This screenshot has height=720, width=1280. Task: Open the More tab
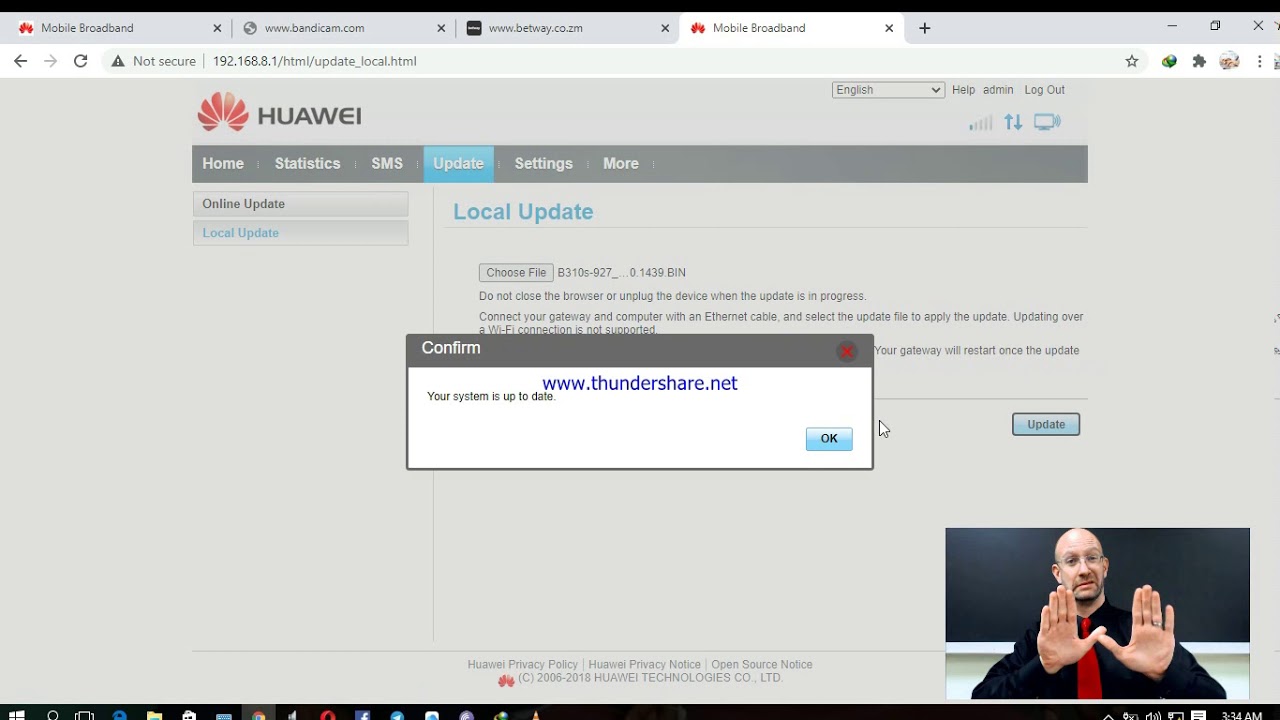point(620,164)
